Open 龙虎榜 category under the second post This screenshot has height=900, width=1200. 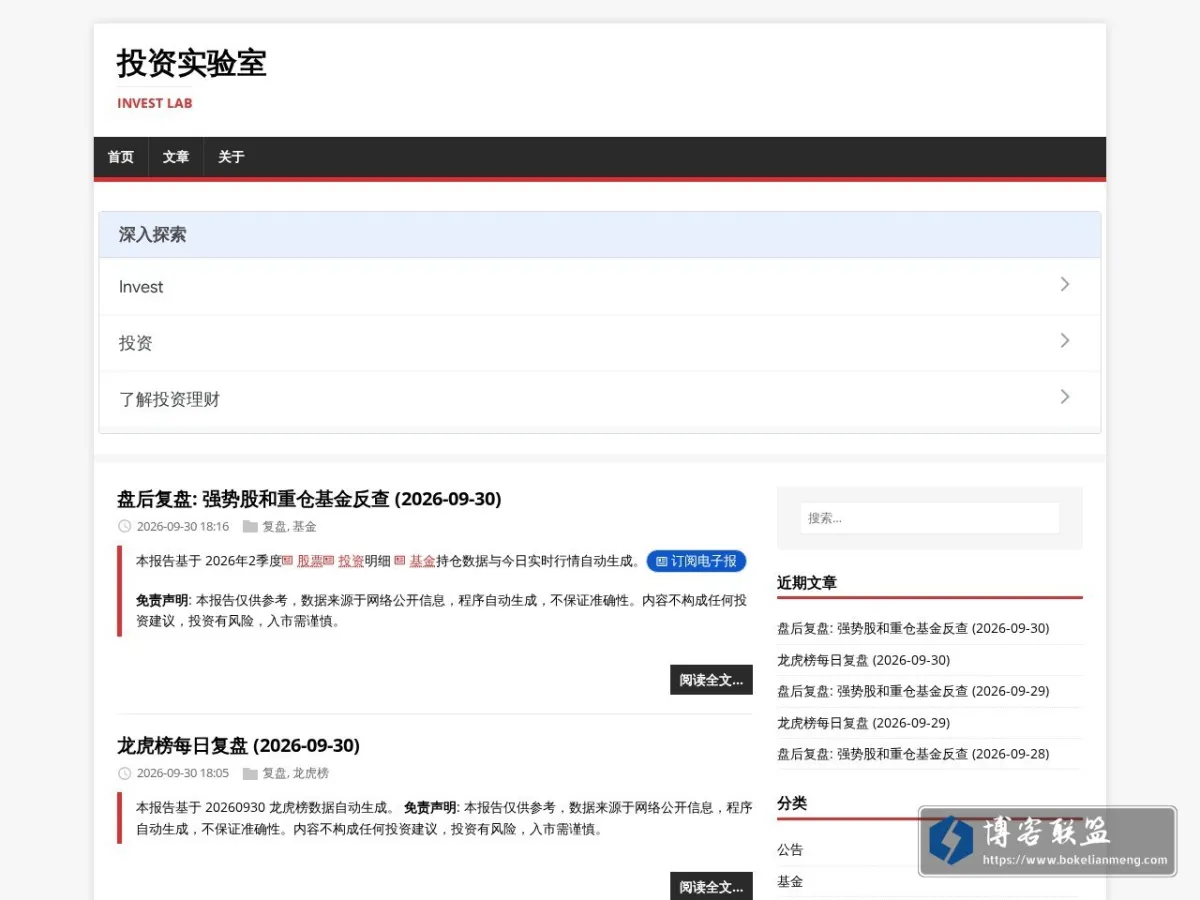[x=310, y=773]
